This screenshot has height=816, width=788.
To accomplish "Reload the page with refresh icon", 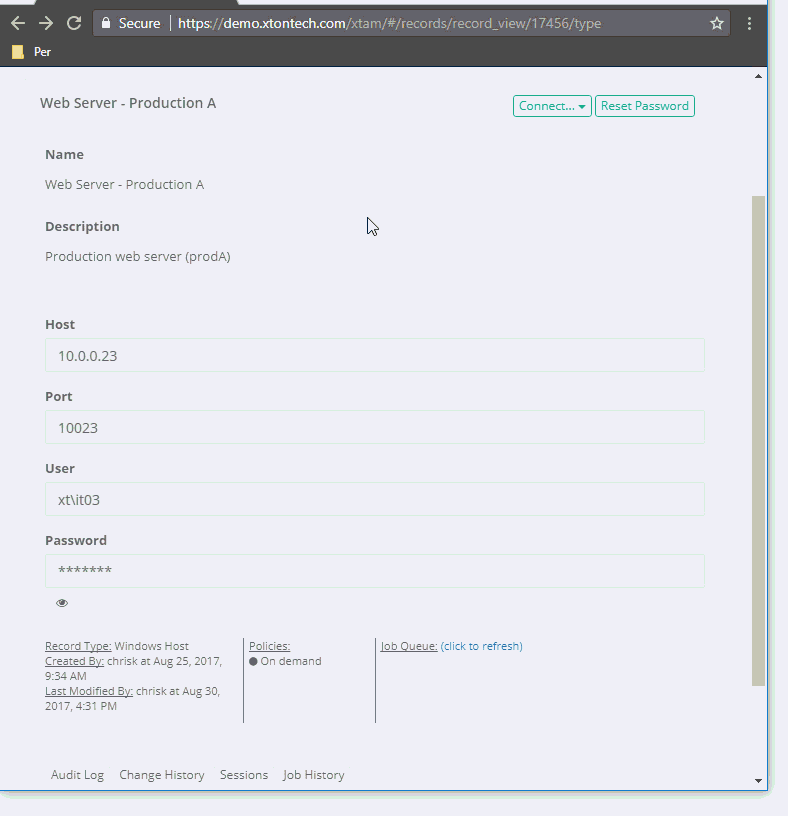I will [x=74, y=23].
